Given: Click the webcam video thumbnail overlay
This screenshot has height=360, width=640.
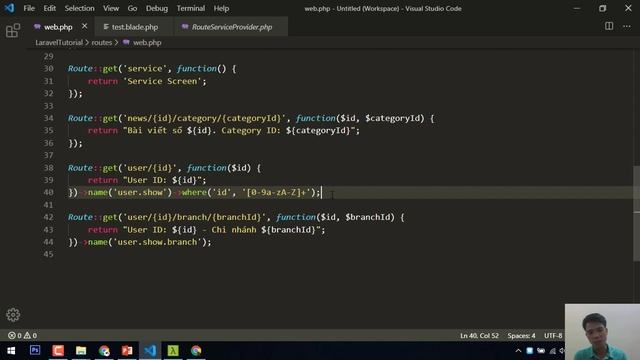Looking at the screenshot, I should (x=602, y=332).
